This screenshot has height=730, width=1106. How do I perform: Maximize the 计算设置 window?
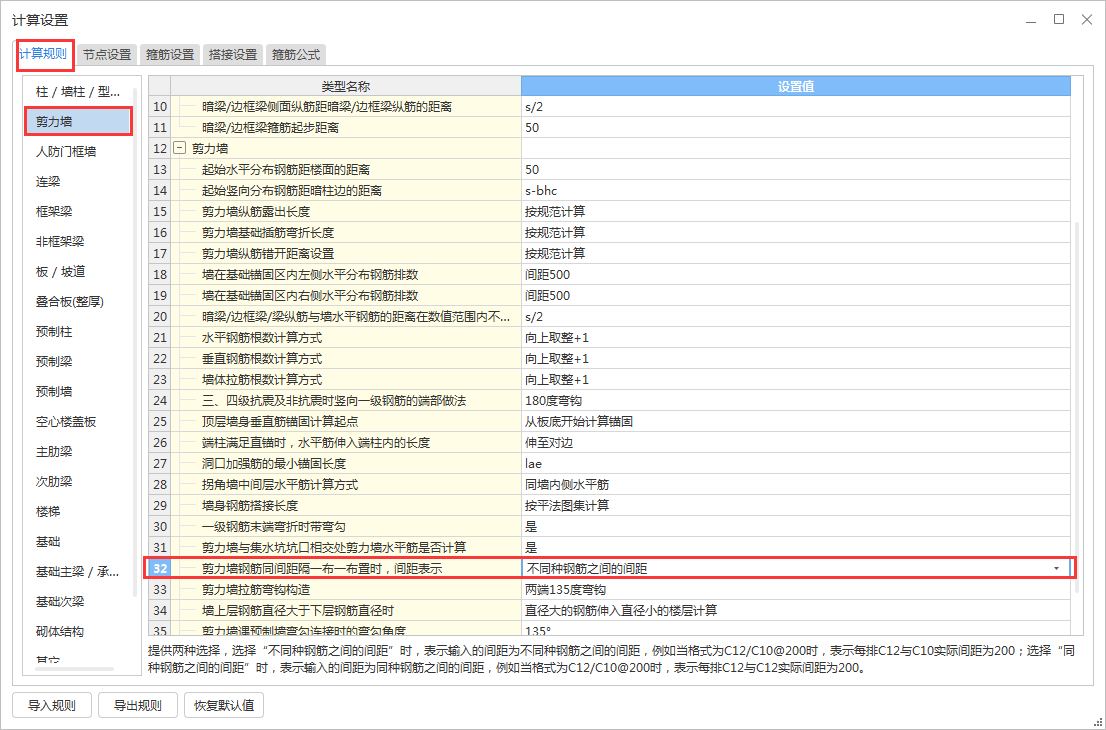(1059, 20)
